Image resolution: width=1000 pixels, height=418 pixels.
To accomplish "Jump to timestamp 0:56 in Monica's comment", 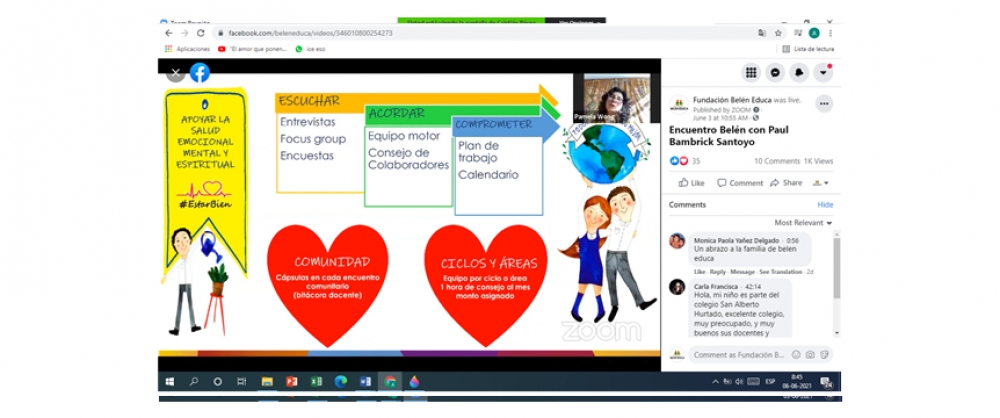I will (x=793, y=241).
